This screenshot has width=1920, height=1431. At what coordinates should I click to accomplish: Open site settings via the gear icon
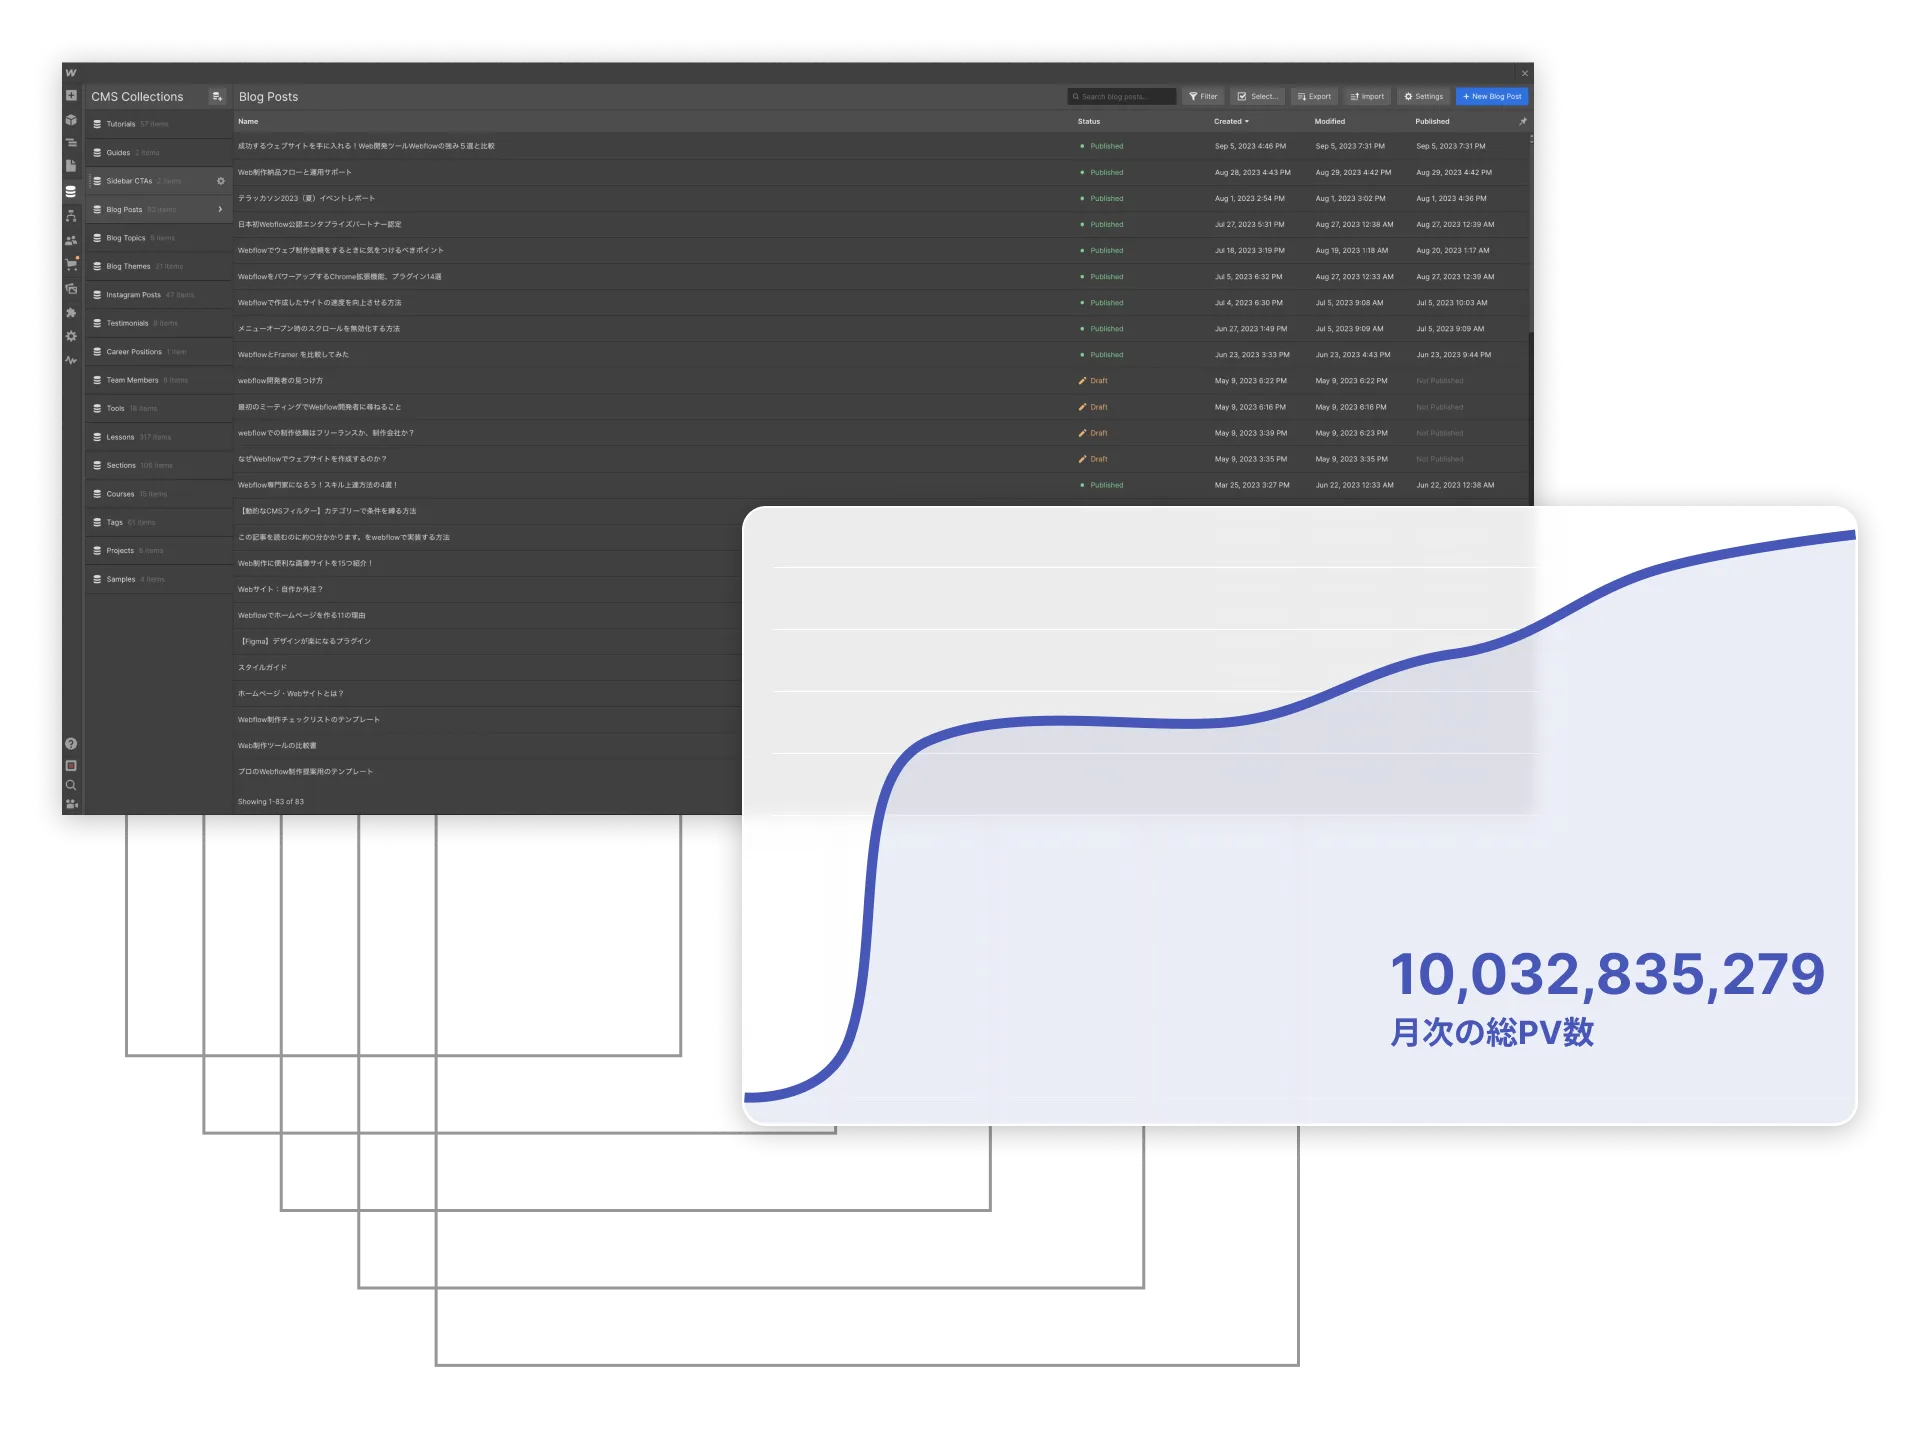71,337
